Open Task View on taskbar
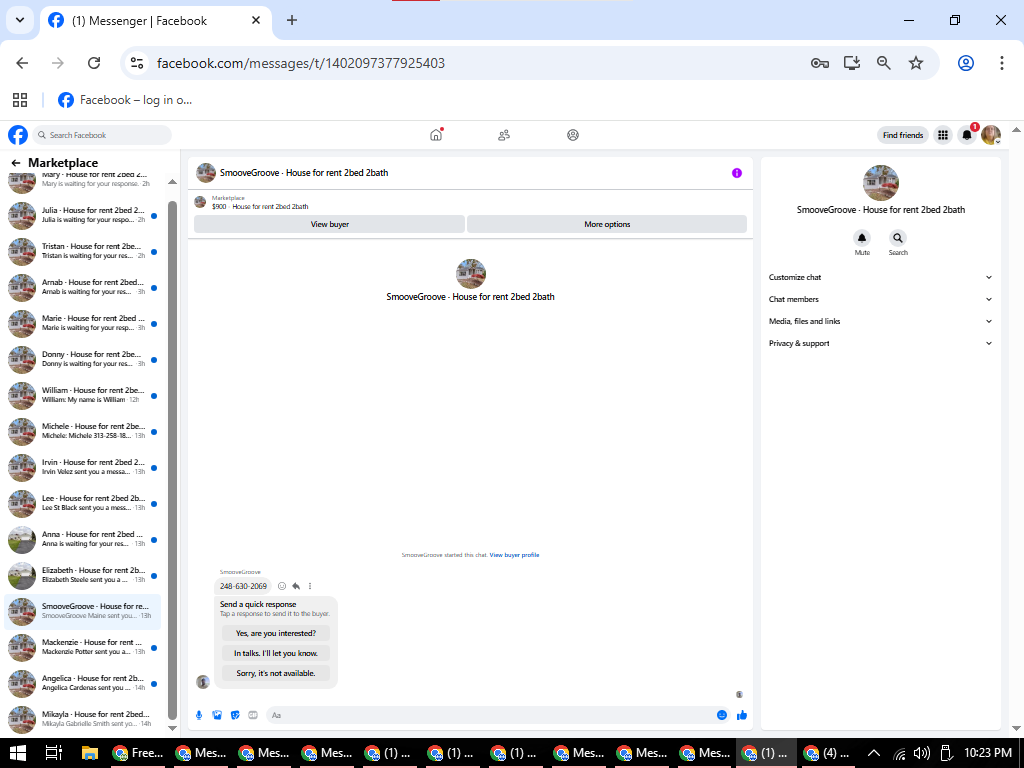The height and width of the screenshot is (768, 1024). (54, 753)
